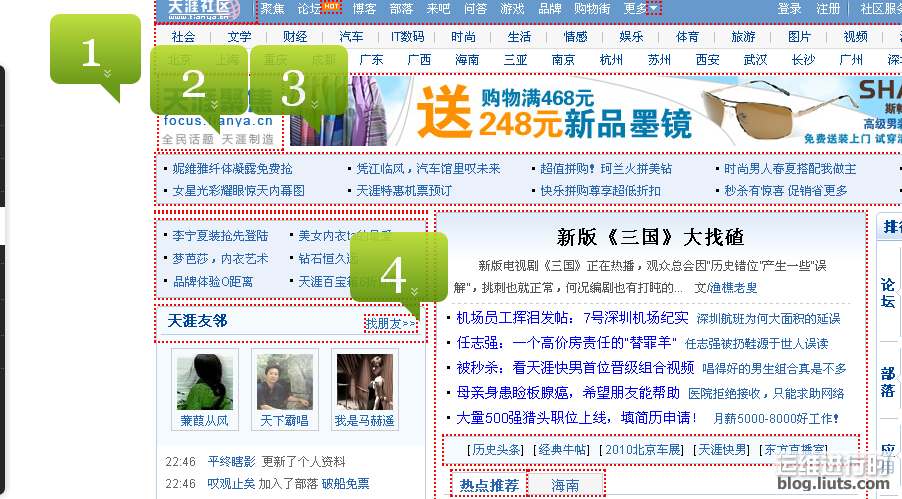Open 蒹葭从风's avatar photo
This screenshot has width=902, height=499.
click(x=204, y=381)
